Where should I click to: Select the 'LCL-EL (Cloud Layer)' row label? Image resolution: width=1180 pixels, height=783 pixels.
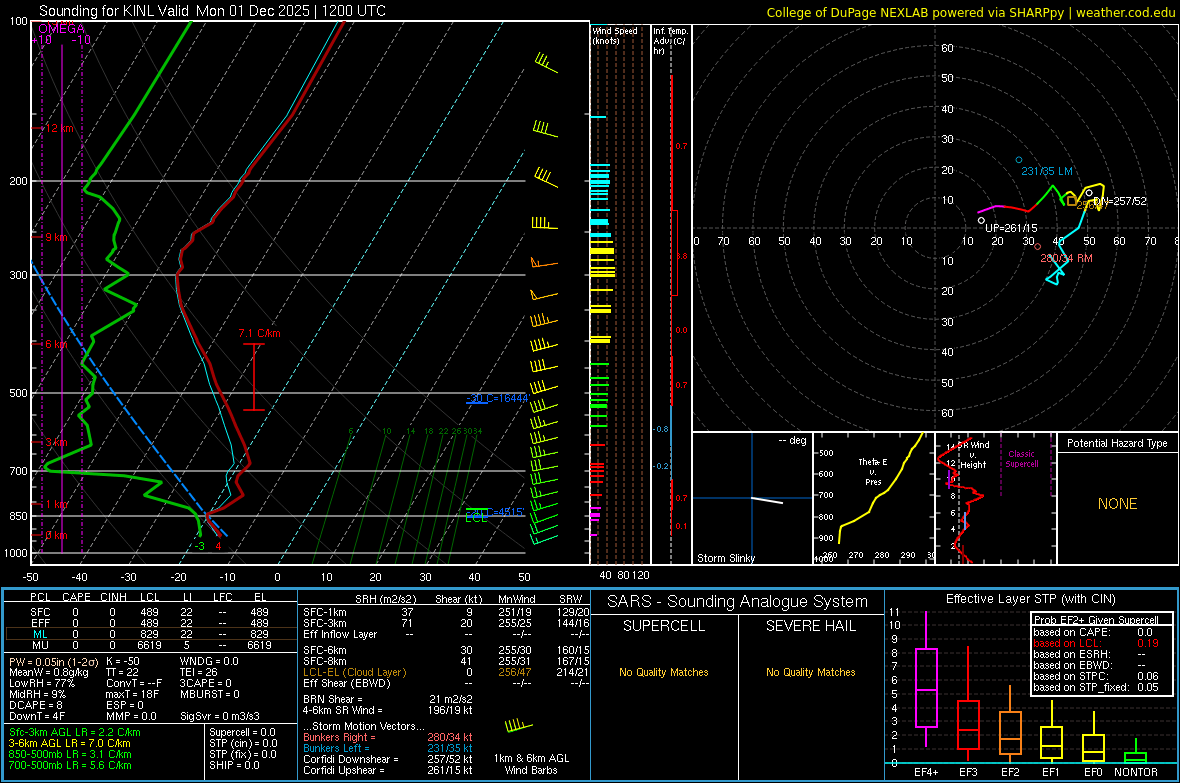(354, 672)
